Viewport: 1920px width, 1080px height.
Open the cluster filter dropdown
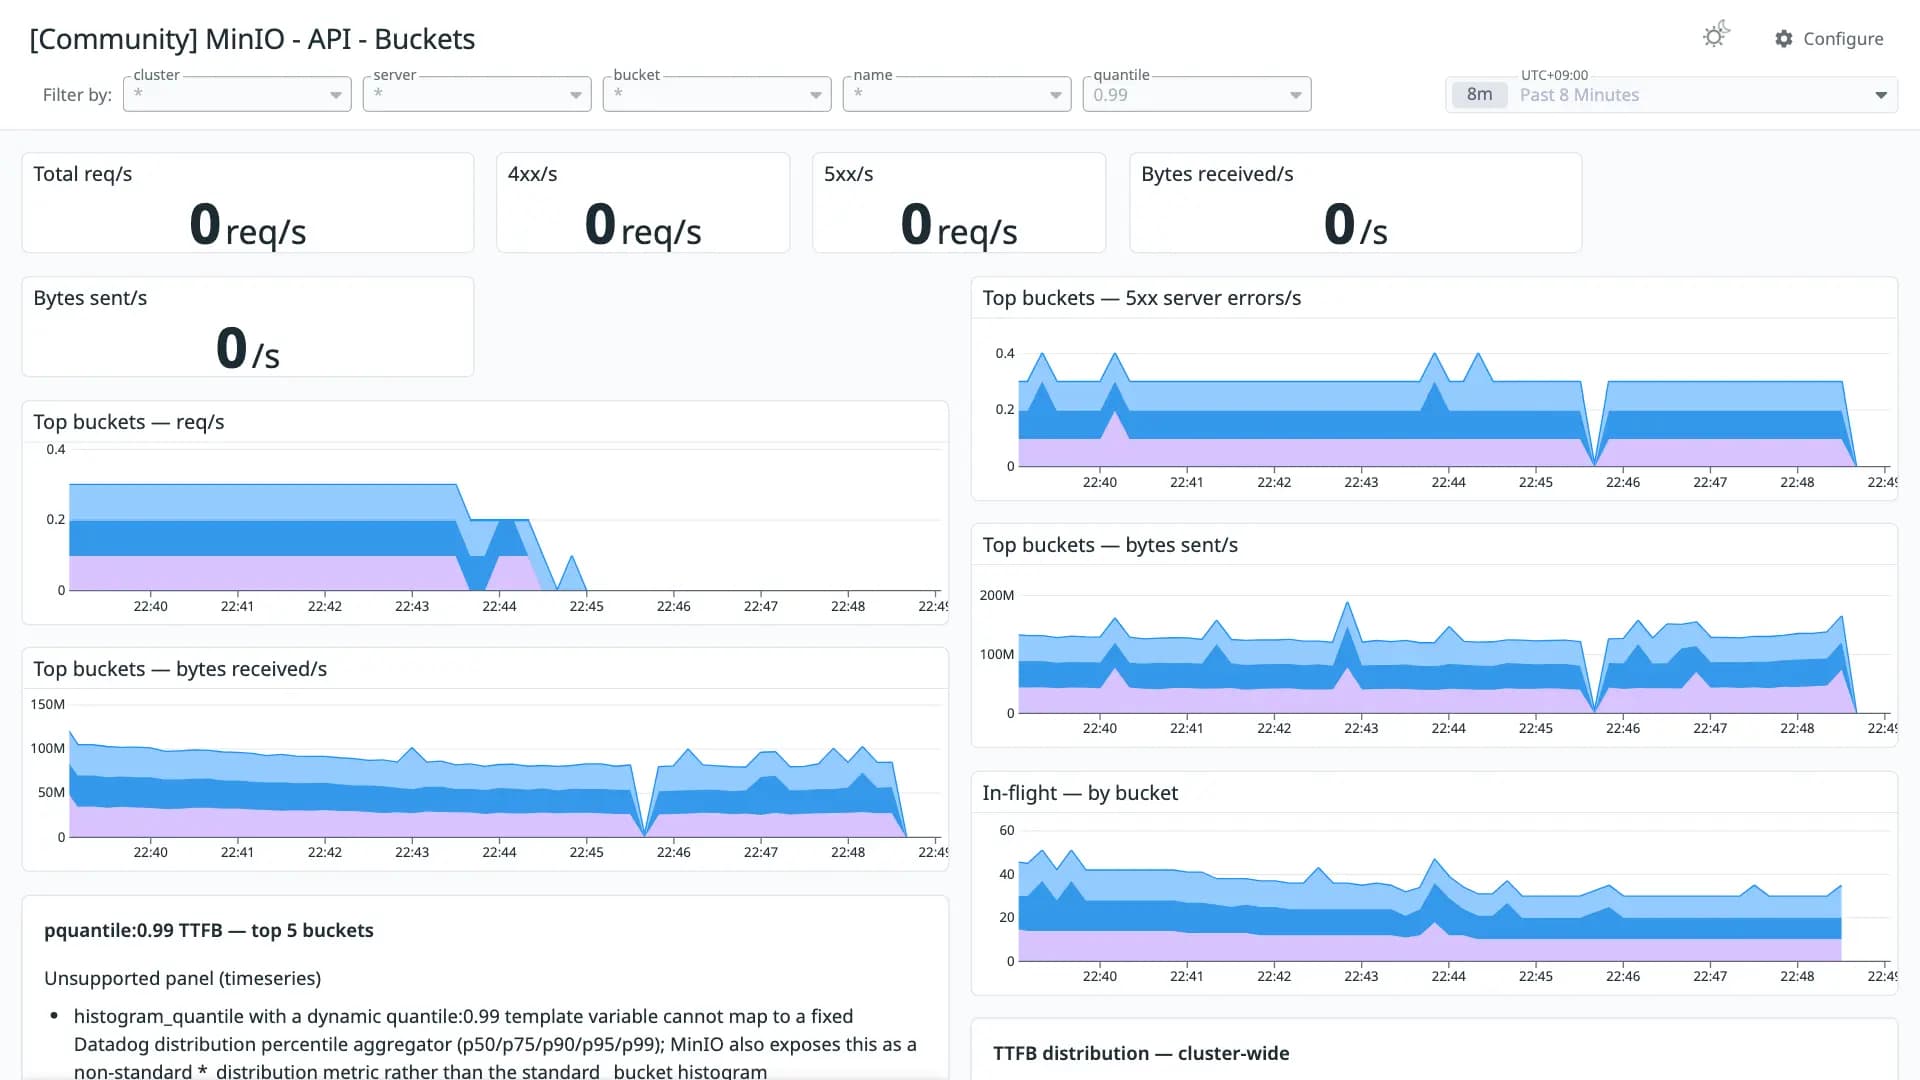pyautogui.click(x=237, y=94)
